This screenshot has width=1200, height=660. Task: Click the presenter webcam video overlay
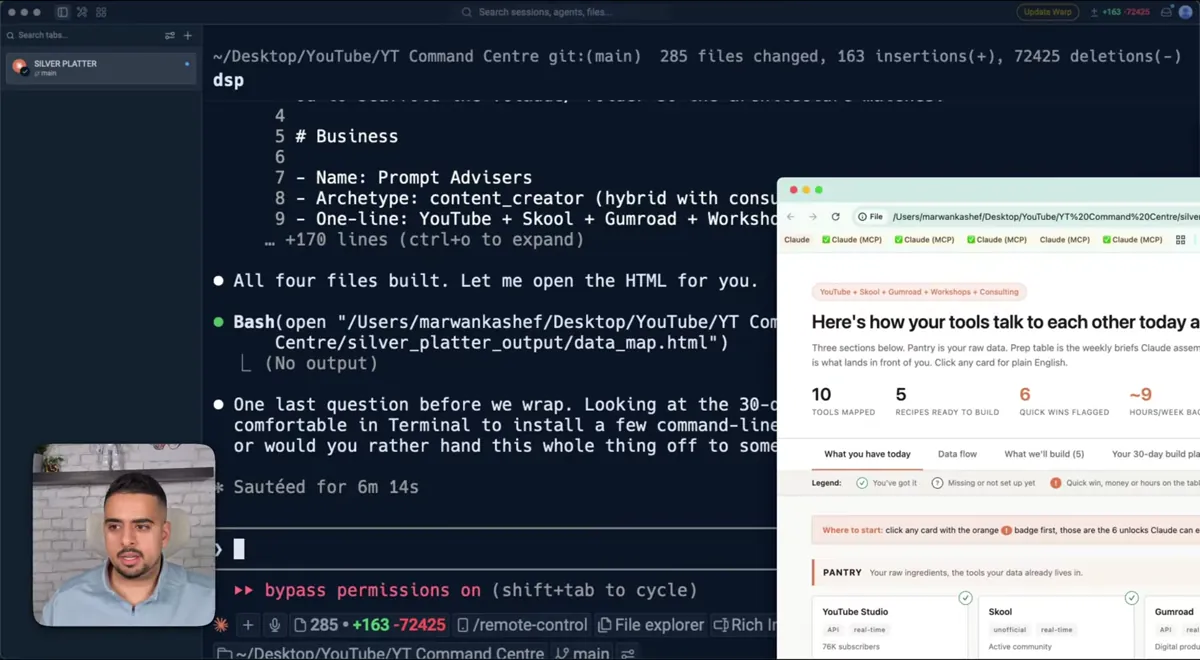coord(124,535)
